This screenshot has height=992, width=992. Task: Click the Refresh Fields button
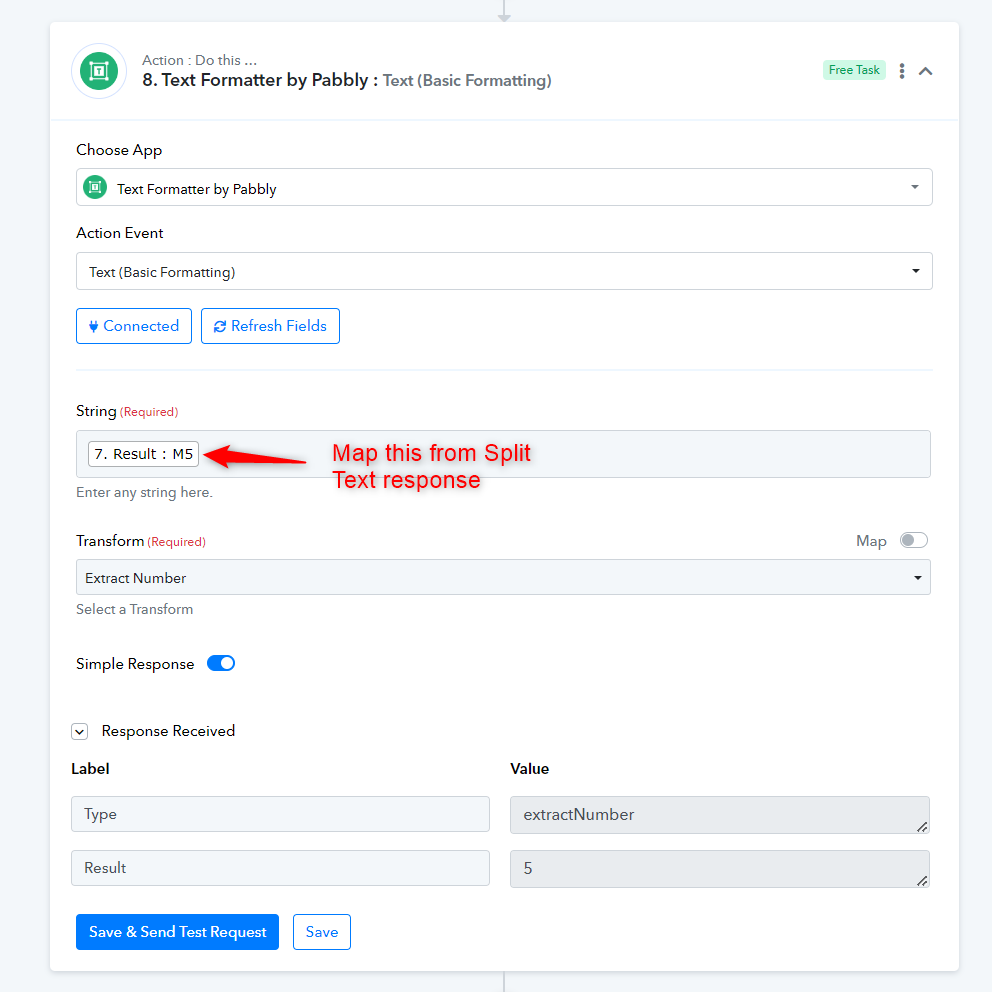click(270, 326)
